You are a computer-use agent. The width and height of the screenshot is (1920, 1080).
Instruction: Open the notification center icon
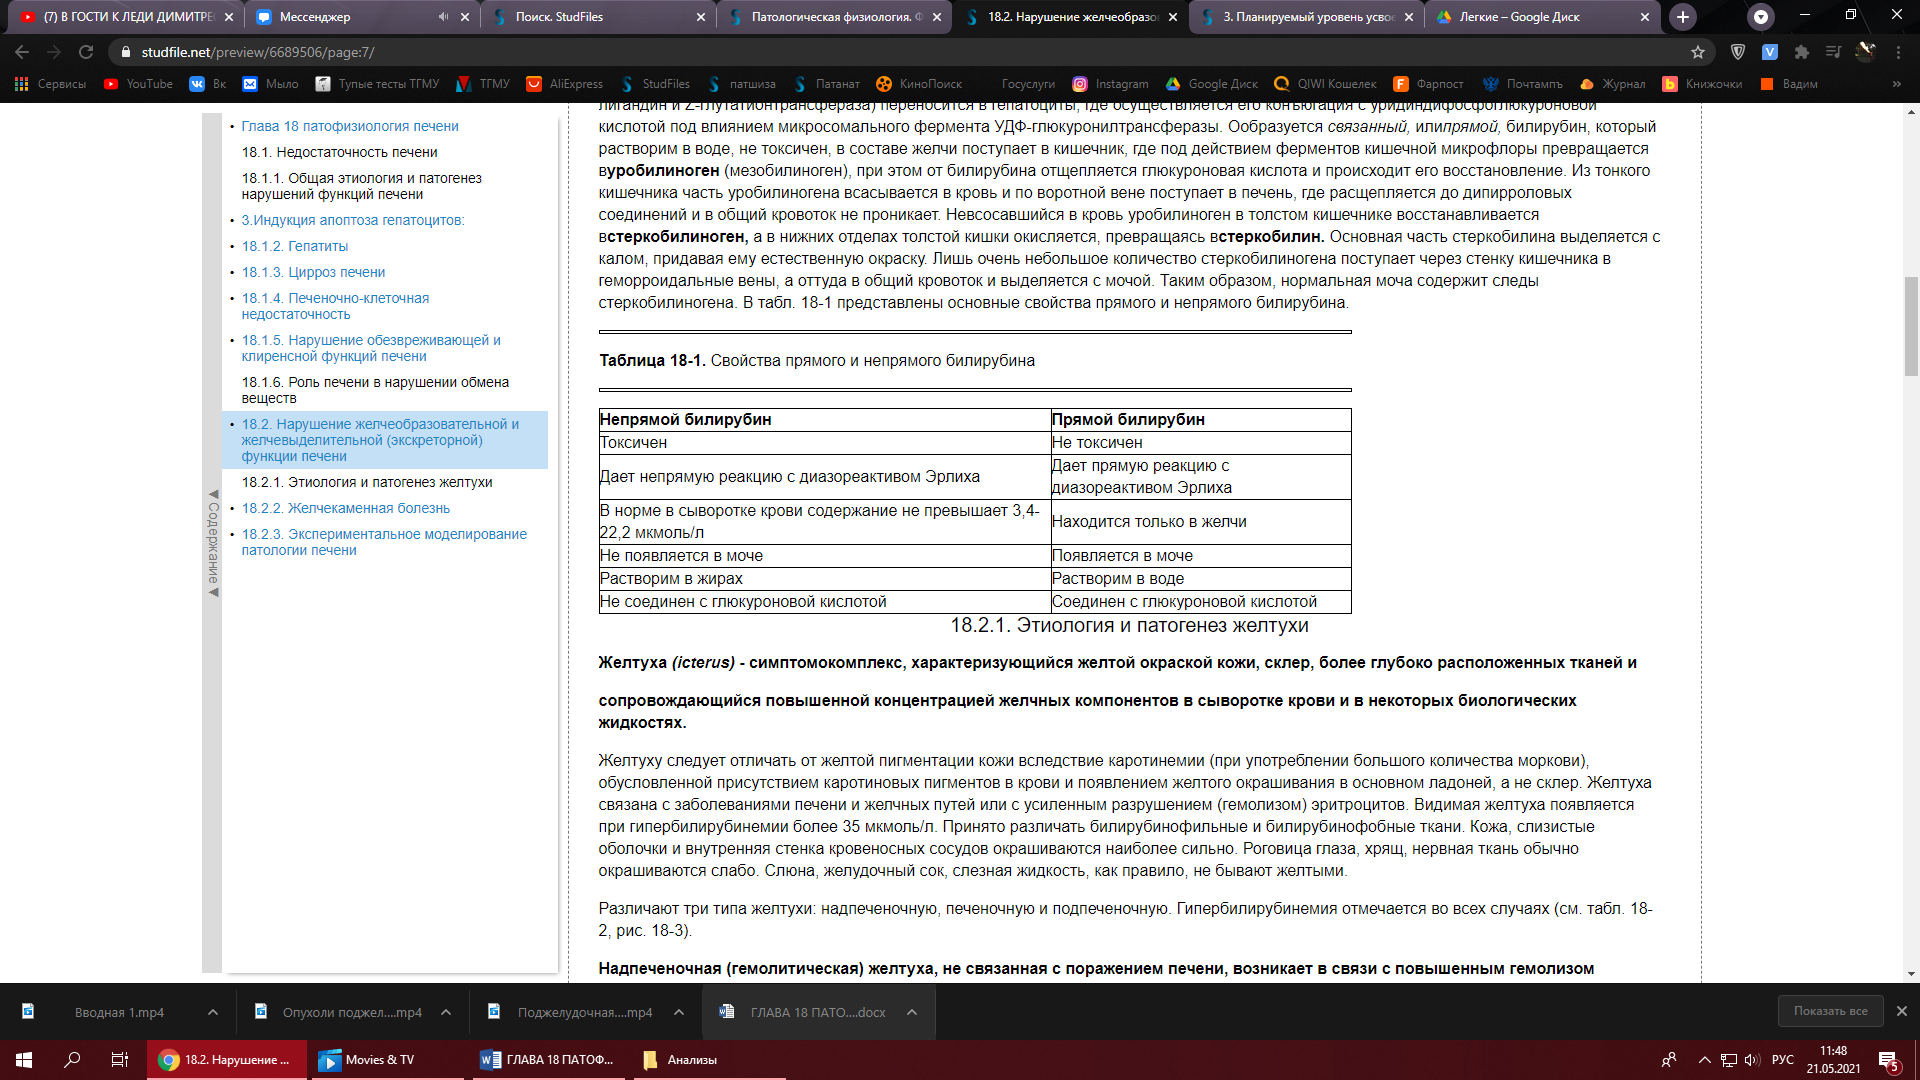(x=1889, y=1060)
